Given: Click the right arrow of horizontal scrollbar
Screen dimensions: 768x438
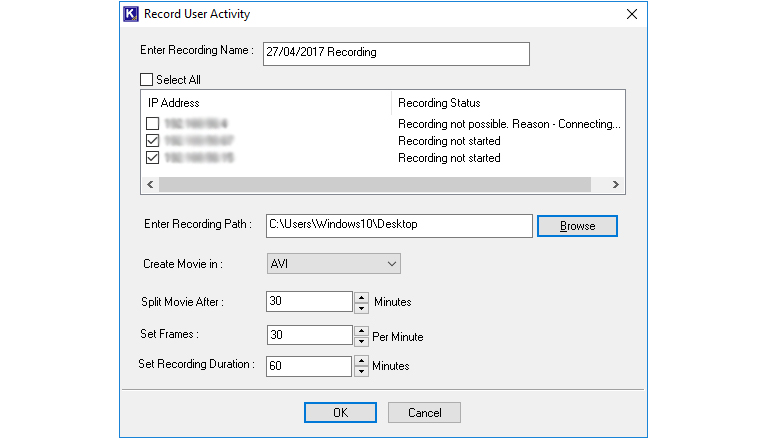Looking at the screenshot, I should (x=616, y=185).
